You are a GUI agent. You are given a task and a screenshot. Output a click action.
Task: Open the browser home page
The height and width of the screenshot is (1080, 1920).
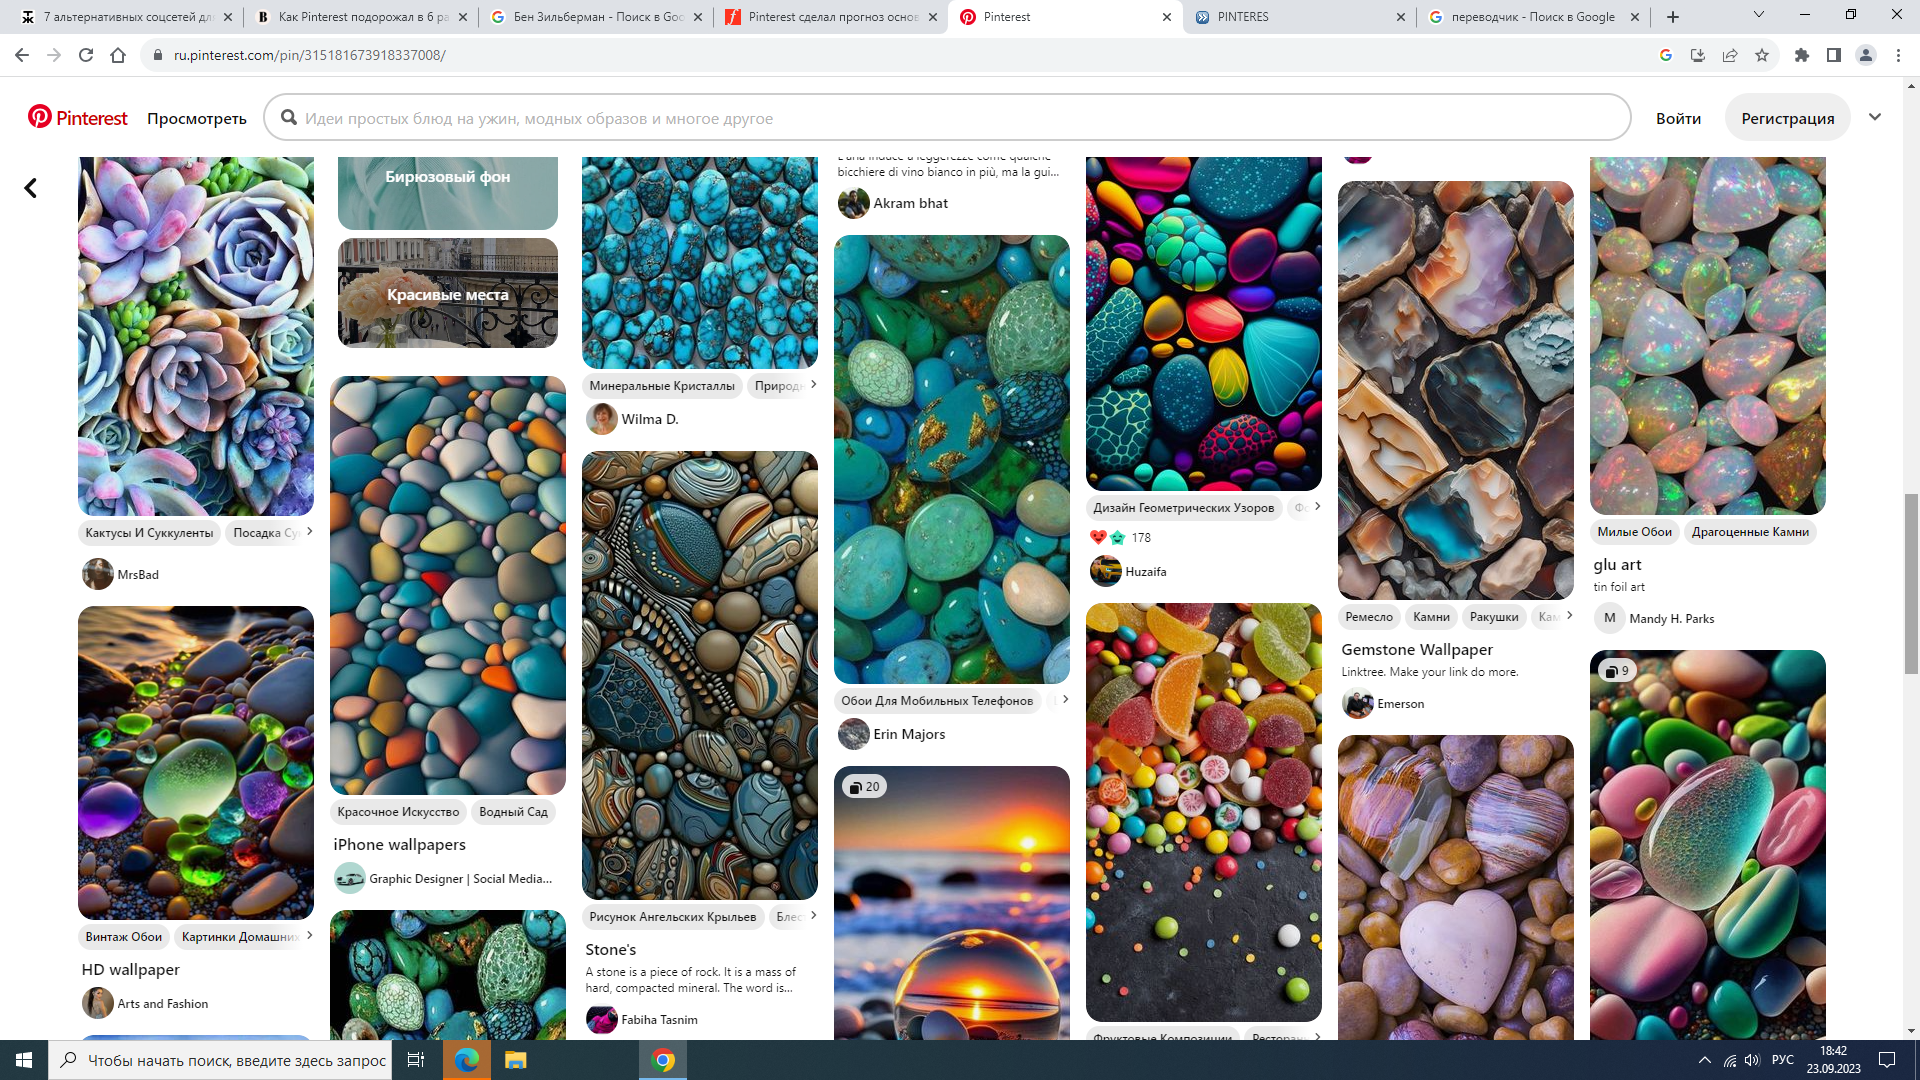[118, 55]
